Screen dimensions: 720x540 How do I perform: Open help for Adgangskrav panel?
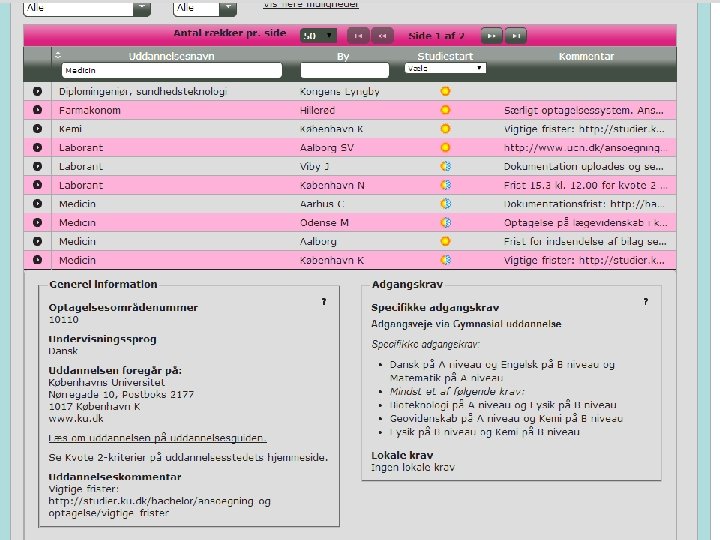(646, 302)
